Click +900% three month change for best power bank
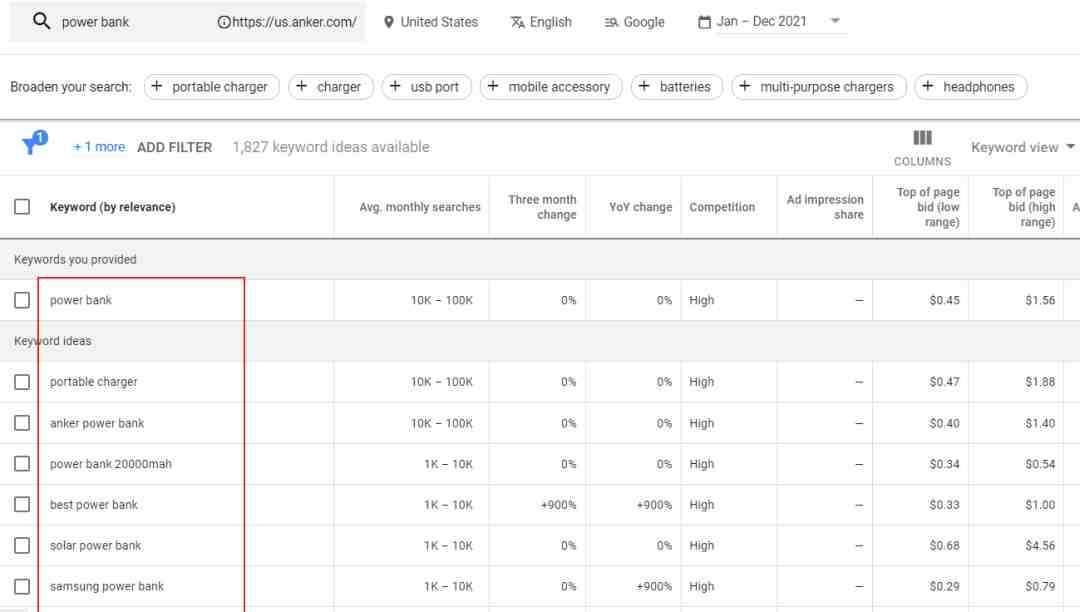Image resolution: width=1080 pixels, height=612 pixels. pos(558,505)
